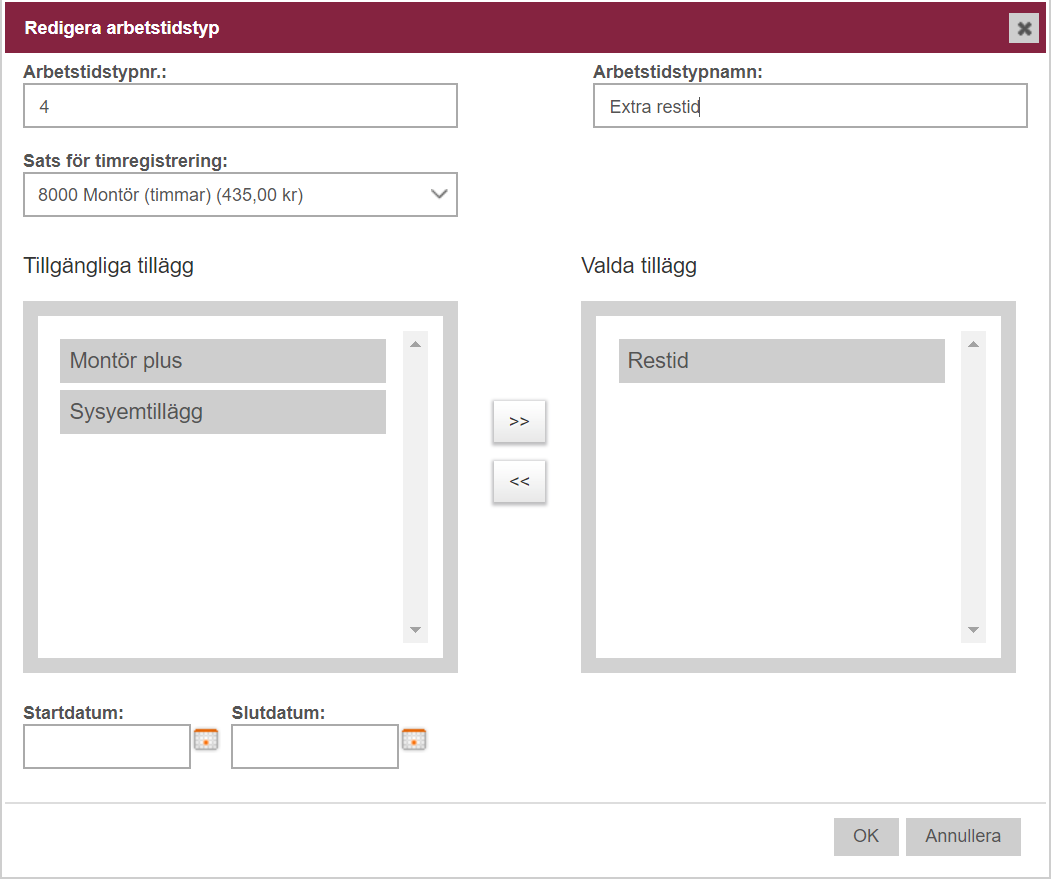Click scroll-up arrow in Tillgängliga tillägg list
The height and width of the screenshot is (879, 1051).
pyautogui.click(x=416, y=344)
